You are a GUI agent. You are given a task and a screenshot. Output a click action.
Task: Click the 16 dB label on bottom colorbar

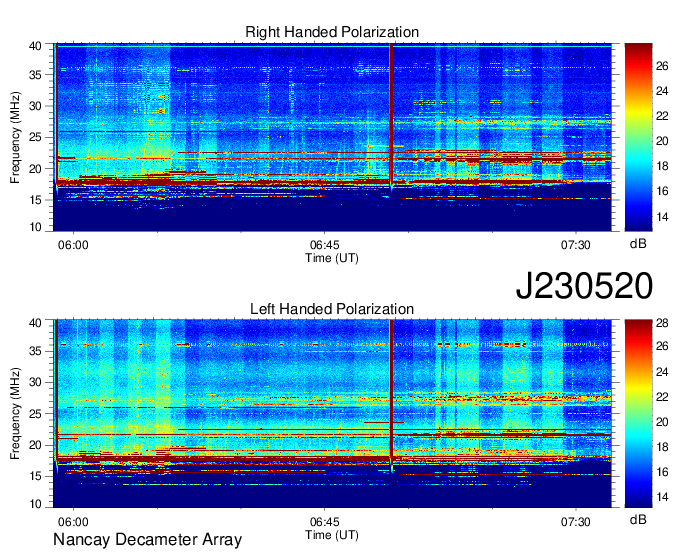coord(662,472)
